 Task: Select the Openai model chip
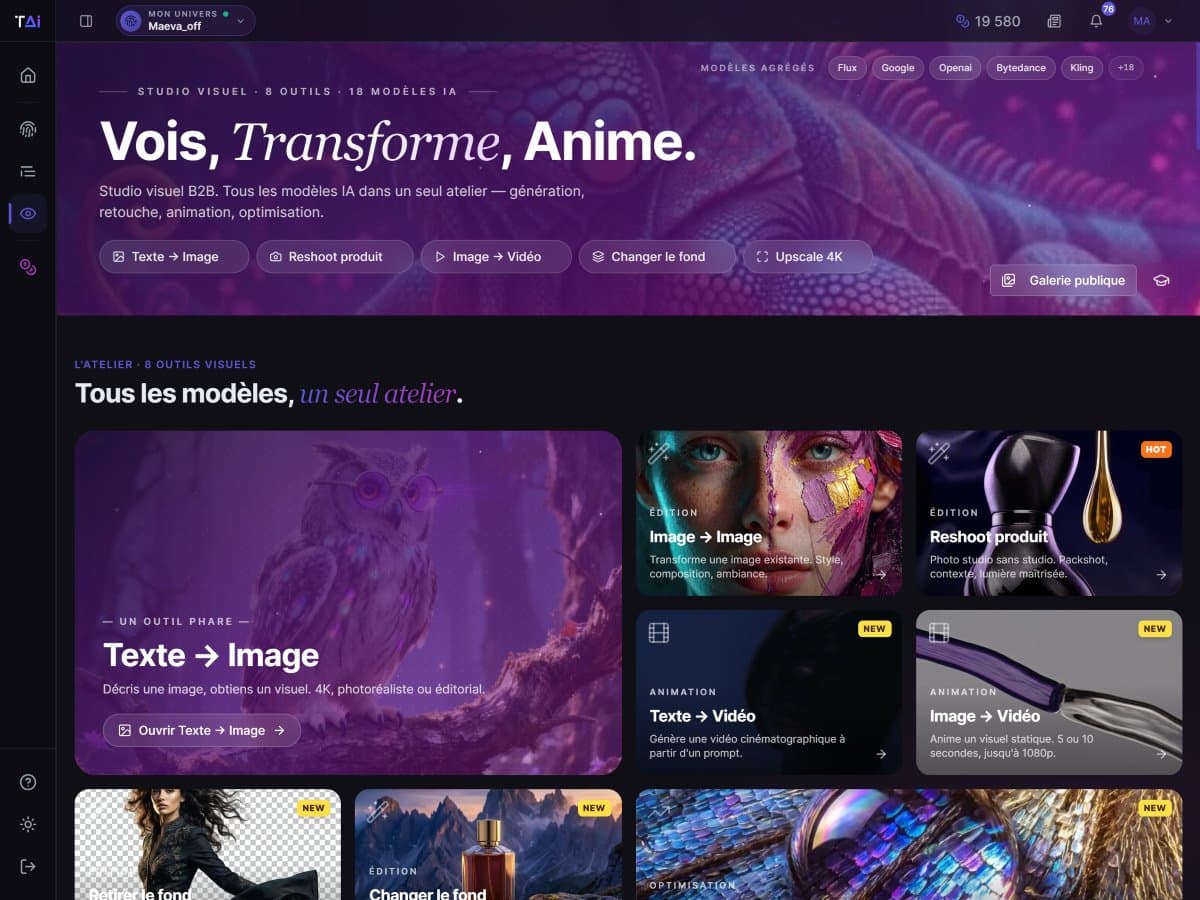[x=955, y=68]
